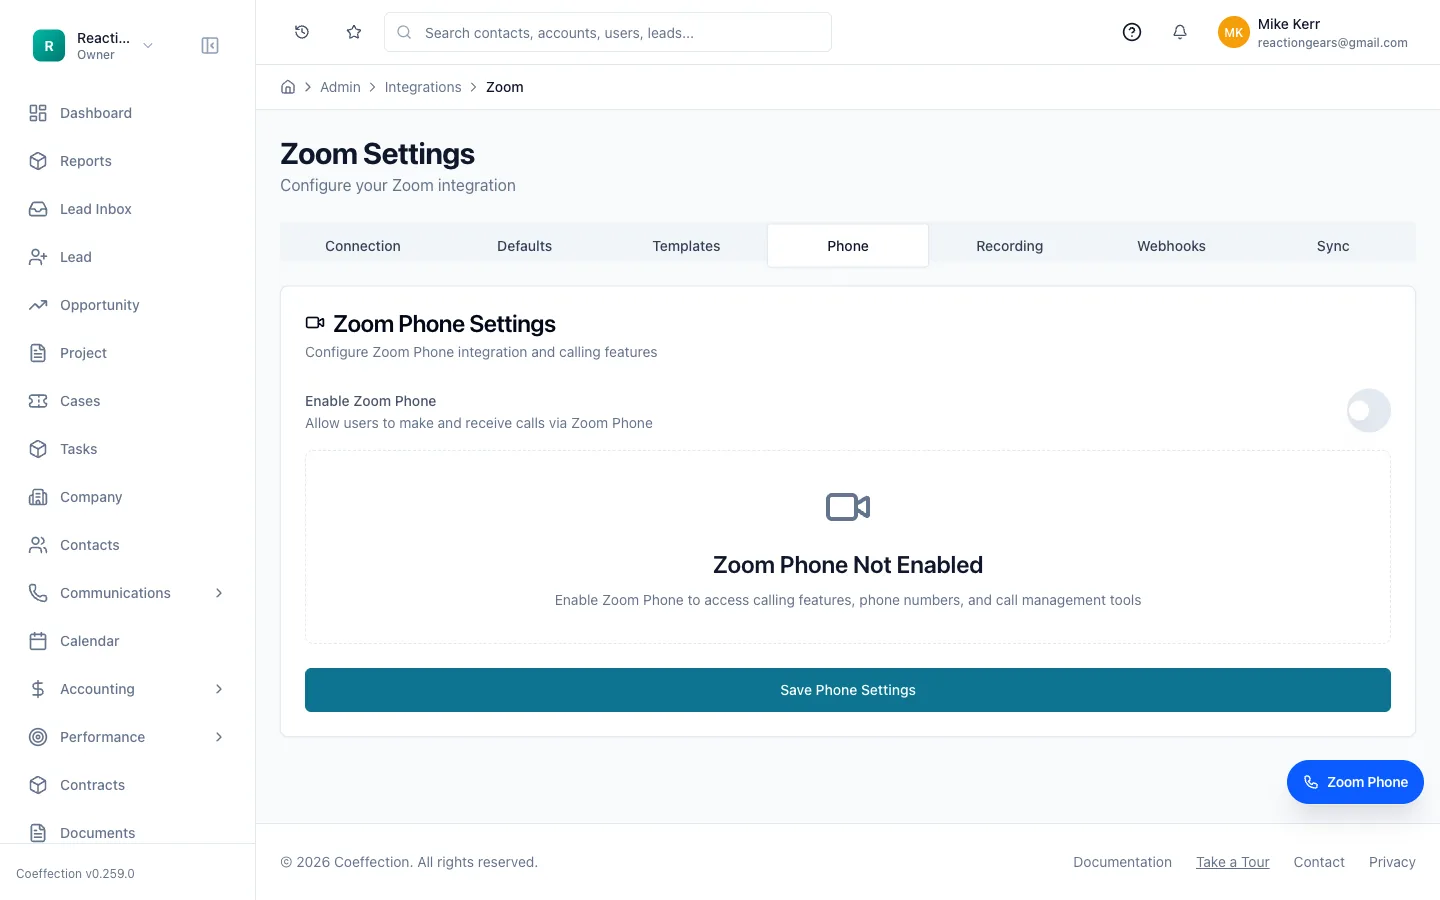Click the Zoom breadcrumb text
Image resolution: width=1440 pixels, height=900 pixels.
coord(505,87)
